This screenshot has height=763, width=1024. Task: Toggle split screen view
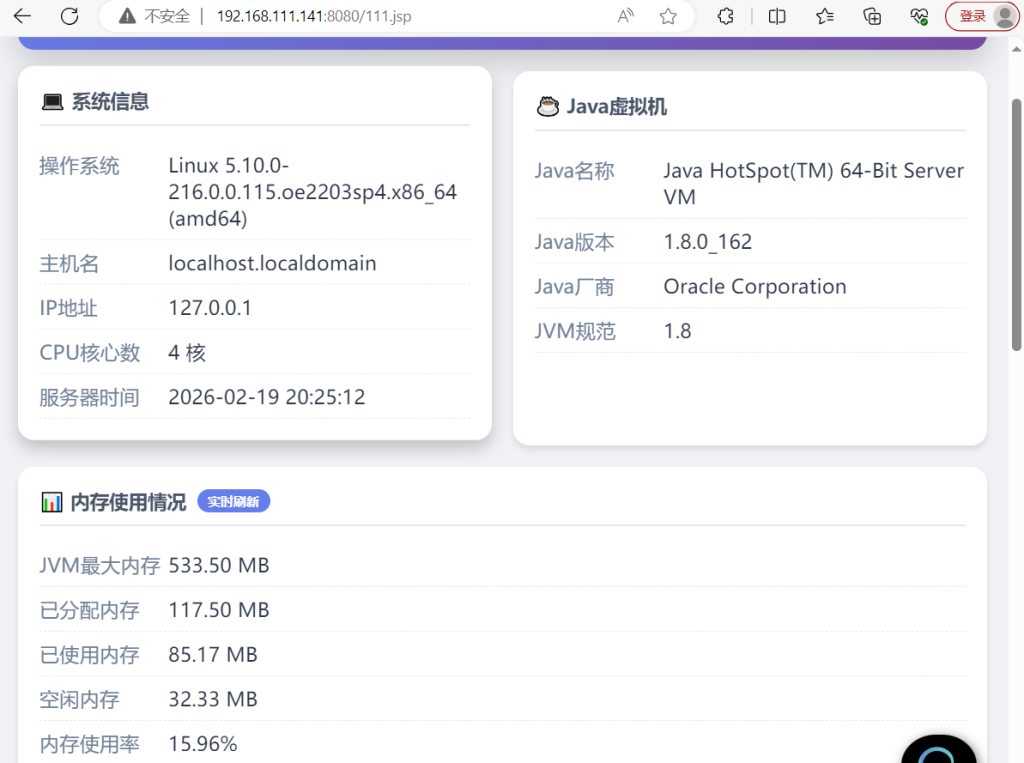[x=777, y=16]
